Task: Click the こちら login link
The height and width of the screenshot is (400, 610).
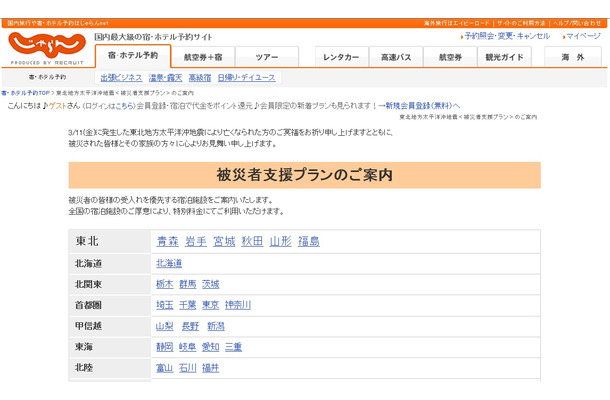Action: (125, 106)
